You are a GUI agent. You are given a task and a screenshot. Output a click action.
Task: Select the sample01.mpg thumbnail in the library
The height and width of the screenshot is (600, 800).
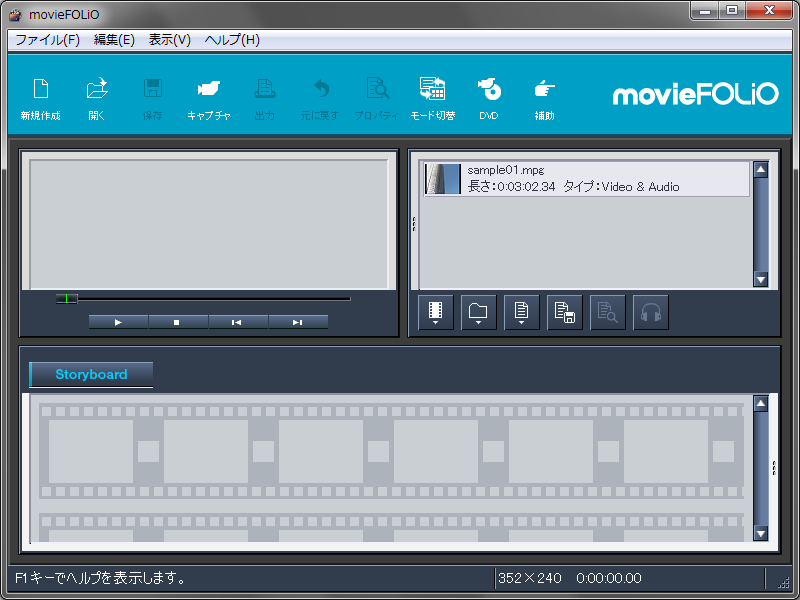(x=443, y=179)
